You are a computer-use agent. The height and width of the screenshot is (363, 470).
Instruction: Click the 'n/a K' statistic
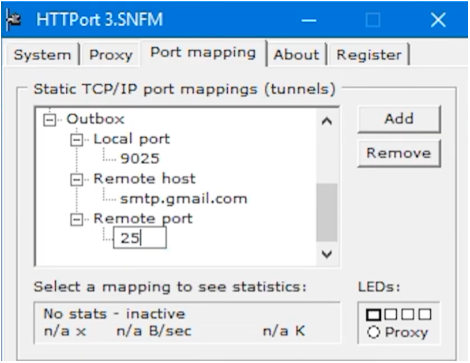point(284,331)
